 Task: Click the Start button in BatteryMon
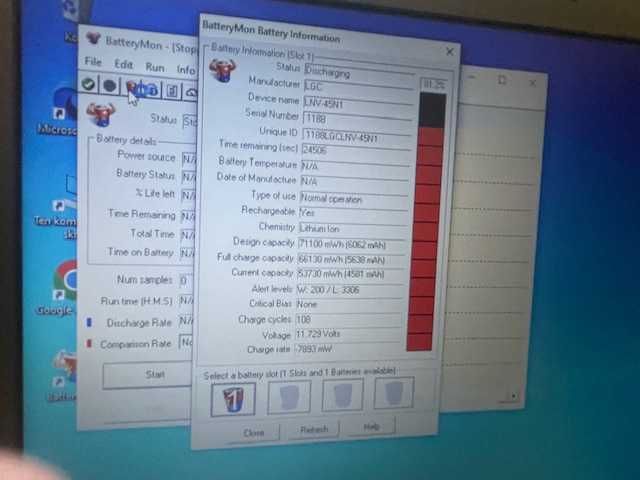coord(148,375)
